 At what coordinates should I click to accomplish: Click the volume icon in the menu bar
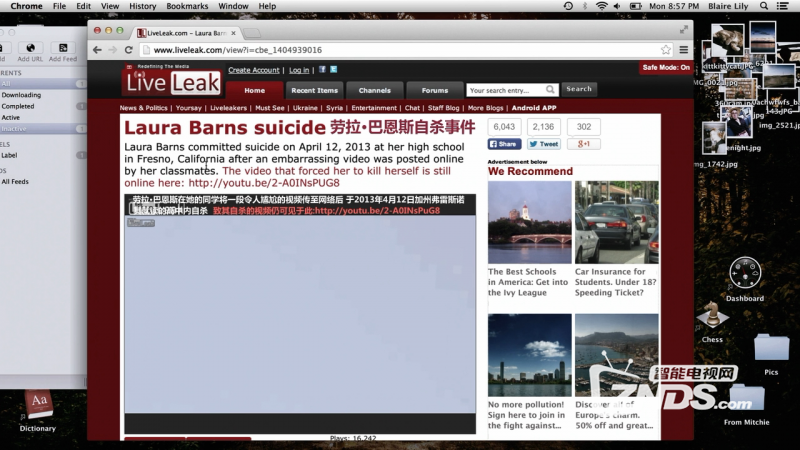[x=617, y=6]
